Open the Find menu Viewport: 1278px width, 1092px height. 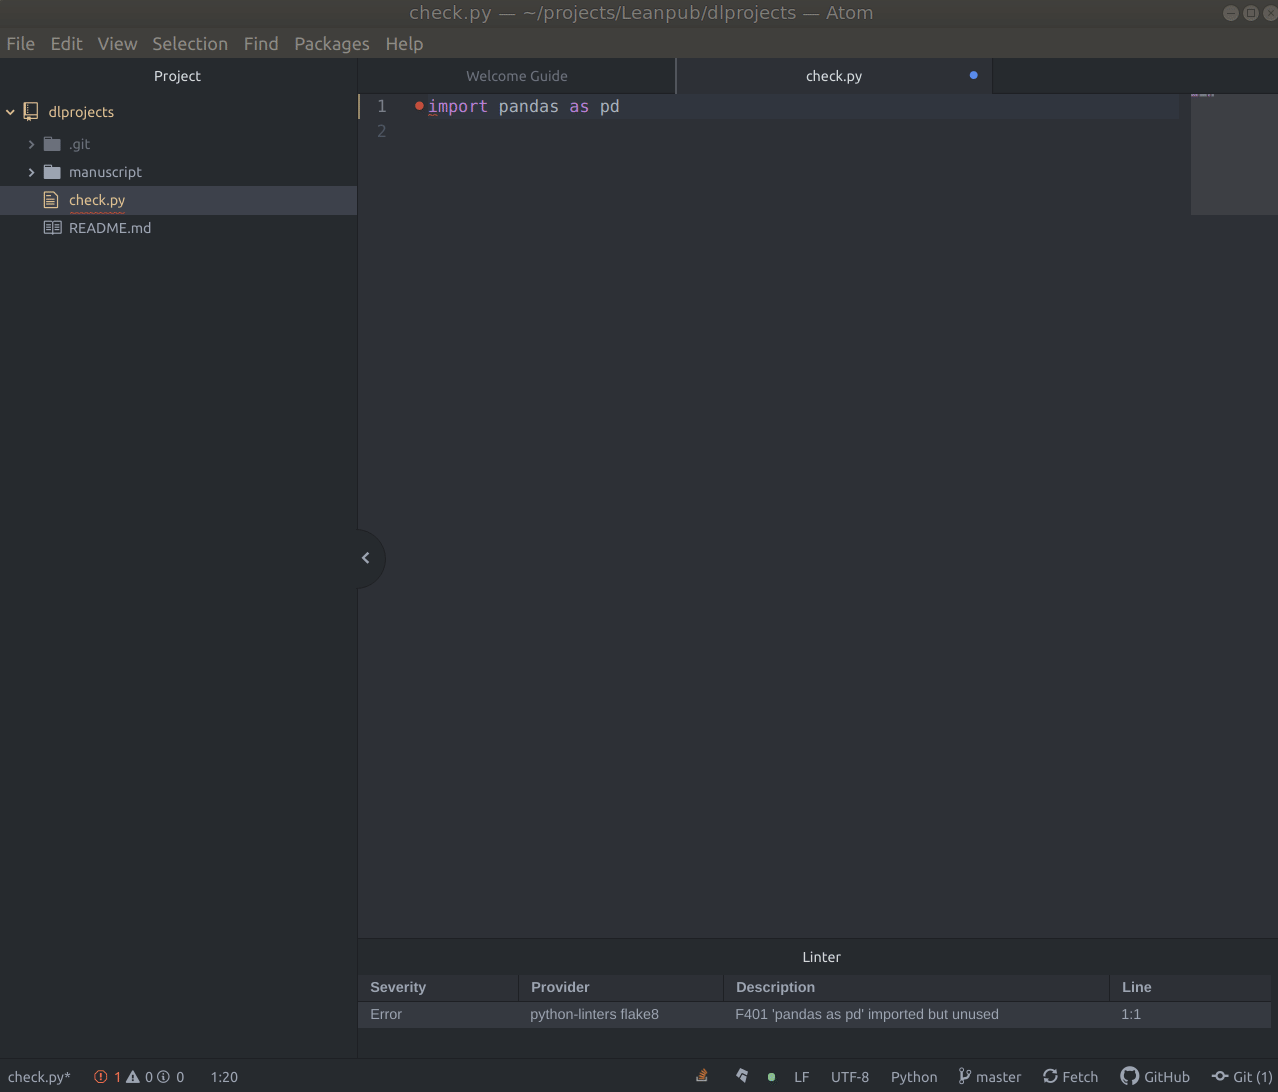[261, 44]
